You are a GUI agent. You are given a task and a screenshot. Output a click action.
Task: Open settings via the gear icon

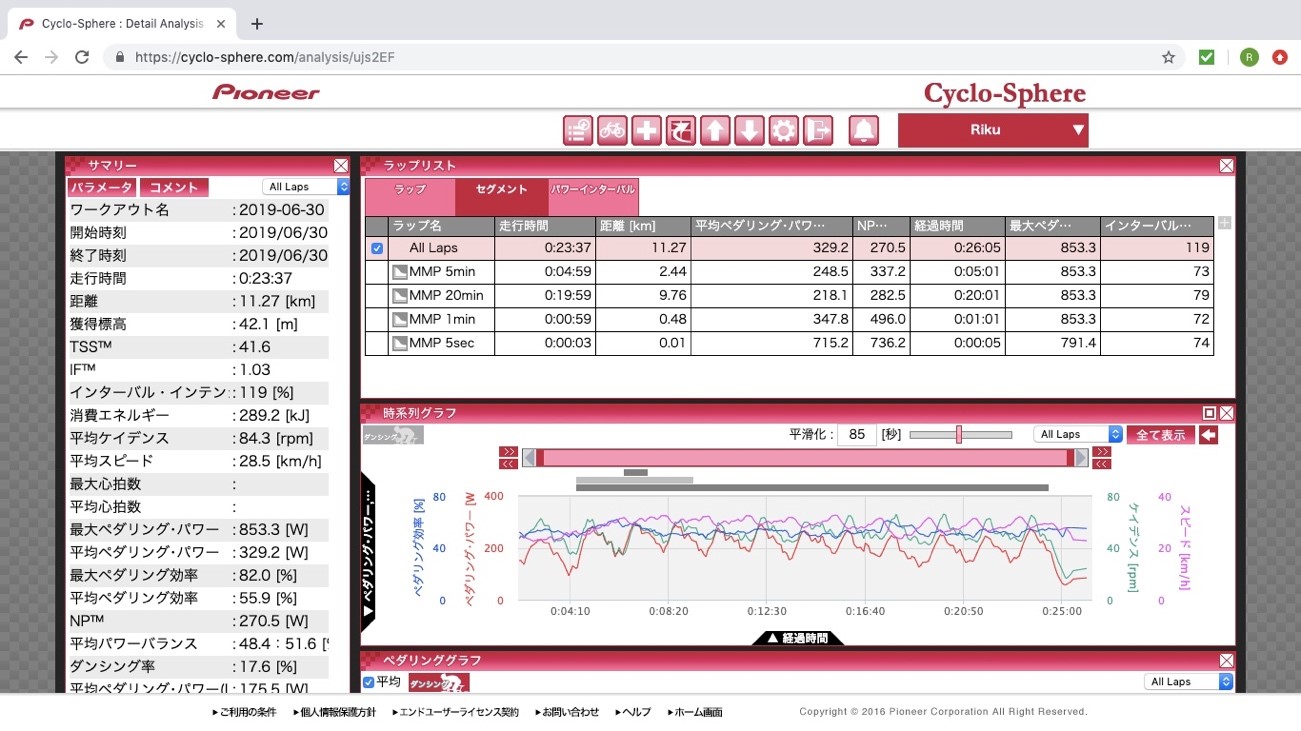783,131
